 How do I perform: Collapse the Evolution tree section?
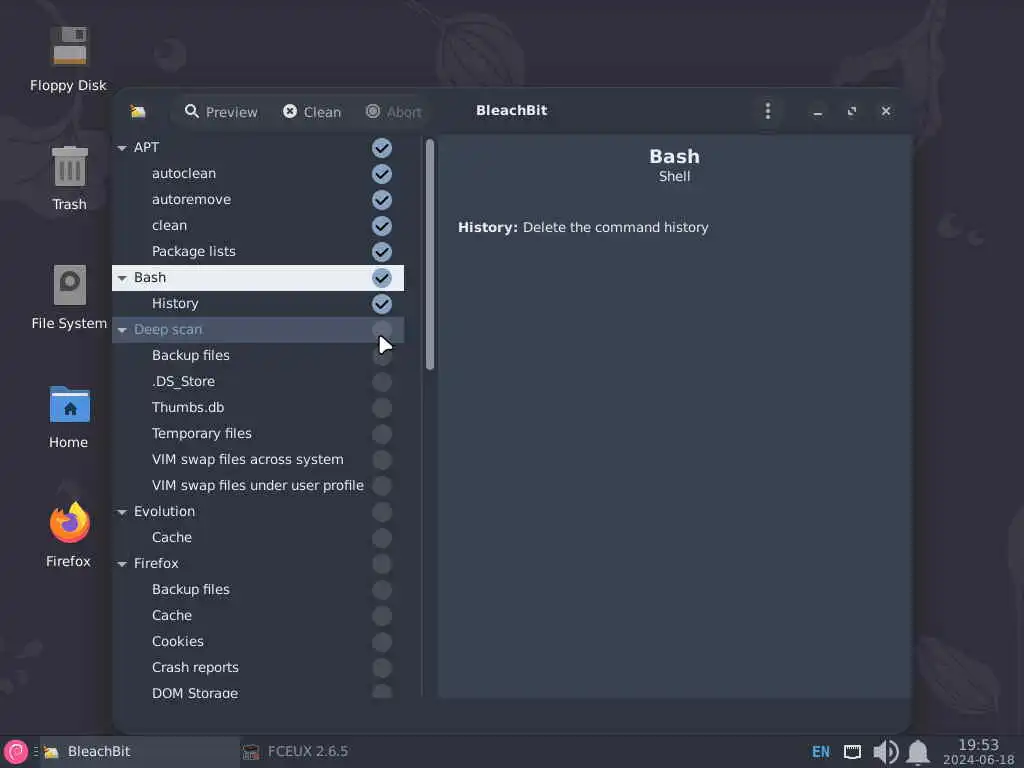122,512
